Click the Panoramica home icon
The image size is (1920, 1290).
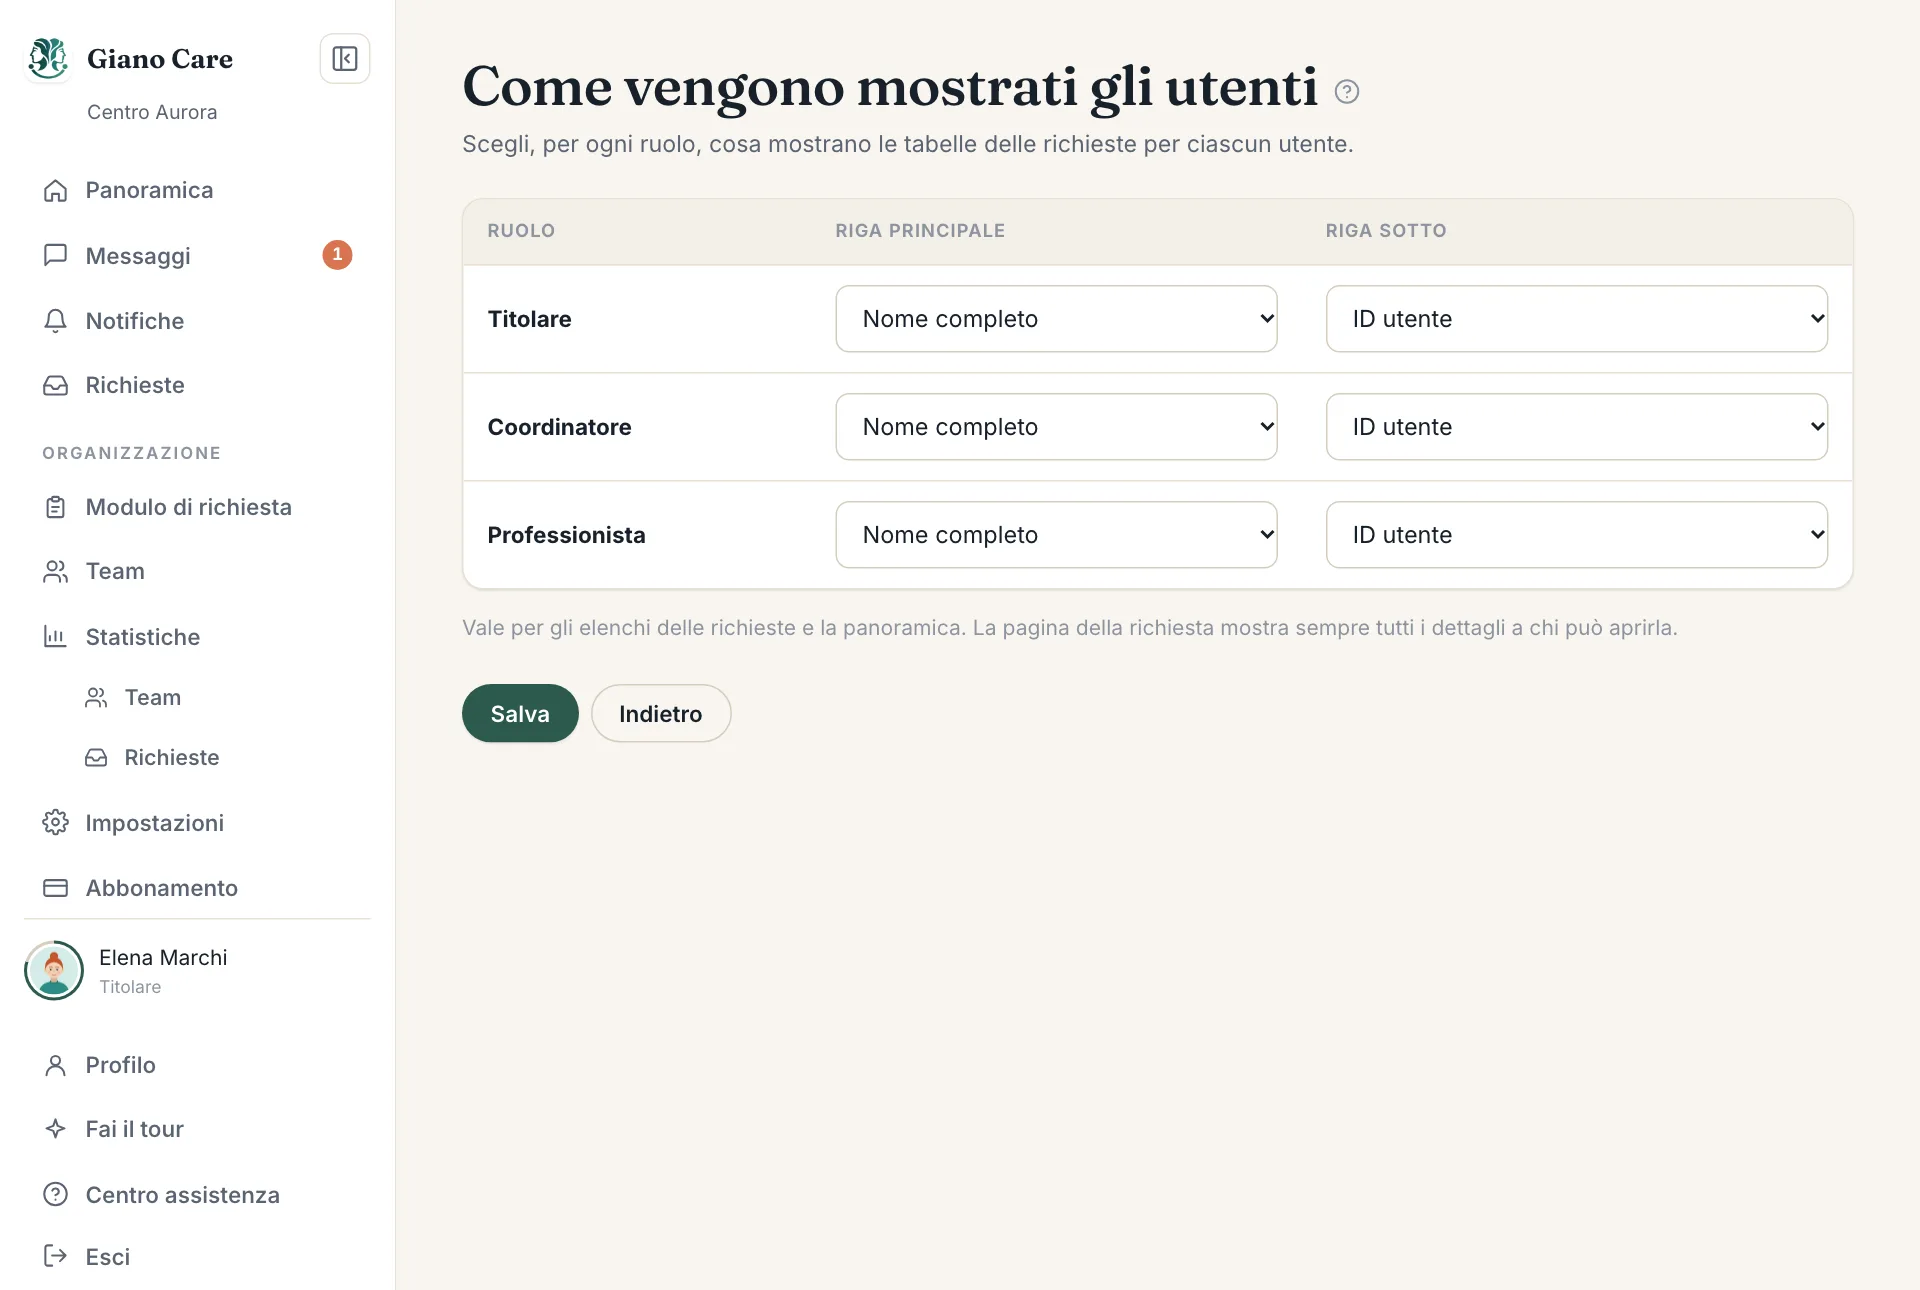coord(56,190)
